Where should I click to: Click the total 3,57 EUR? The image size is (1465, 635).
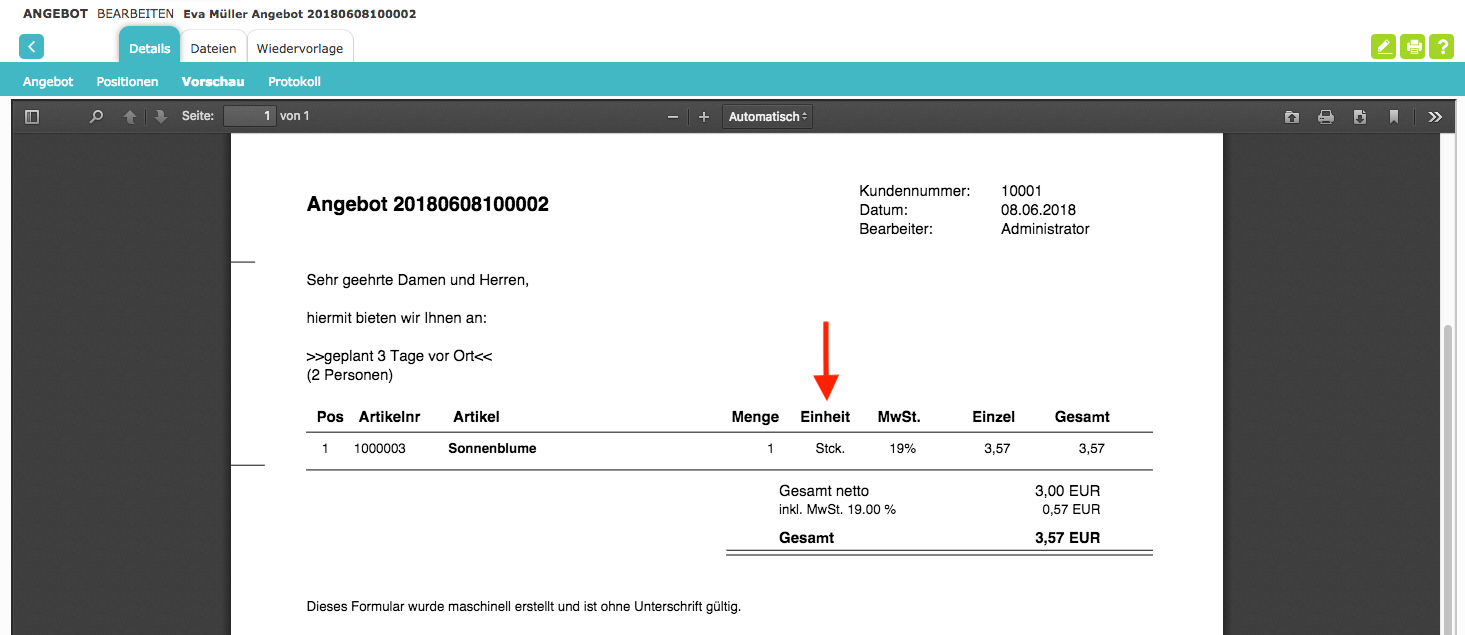point(1067,538)
